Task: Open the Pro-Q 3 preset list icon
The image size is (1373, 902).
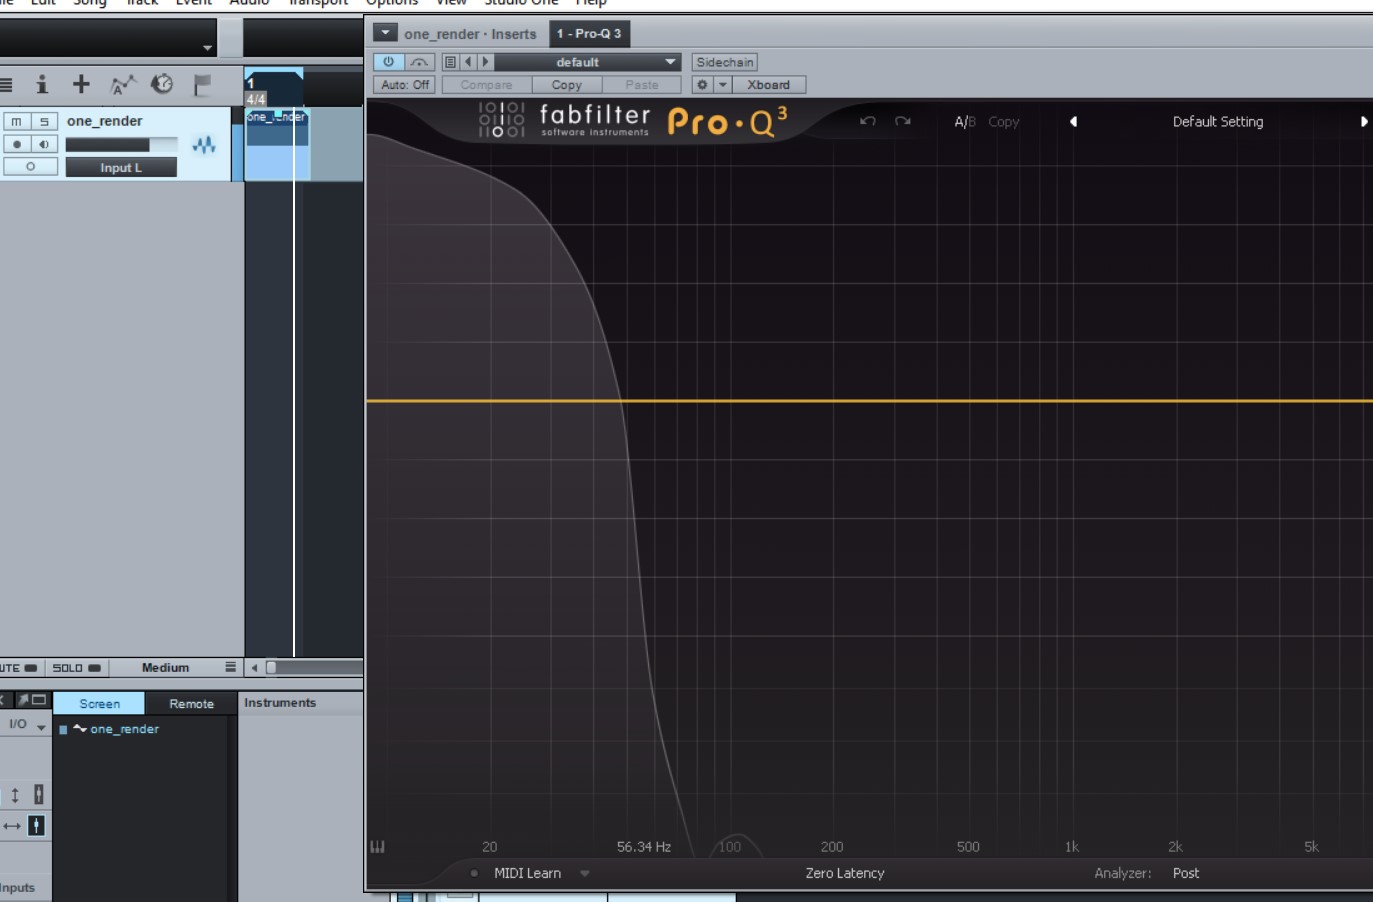Action: (450, 62)
